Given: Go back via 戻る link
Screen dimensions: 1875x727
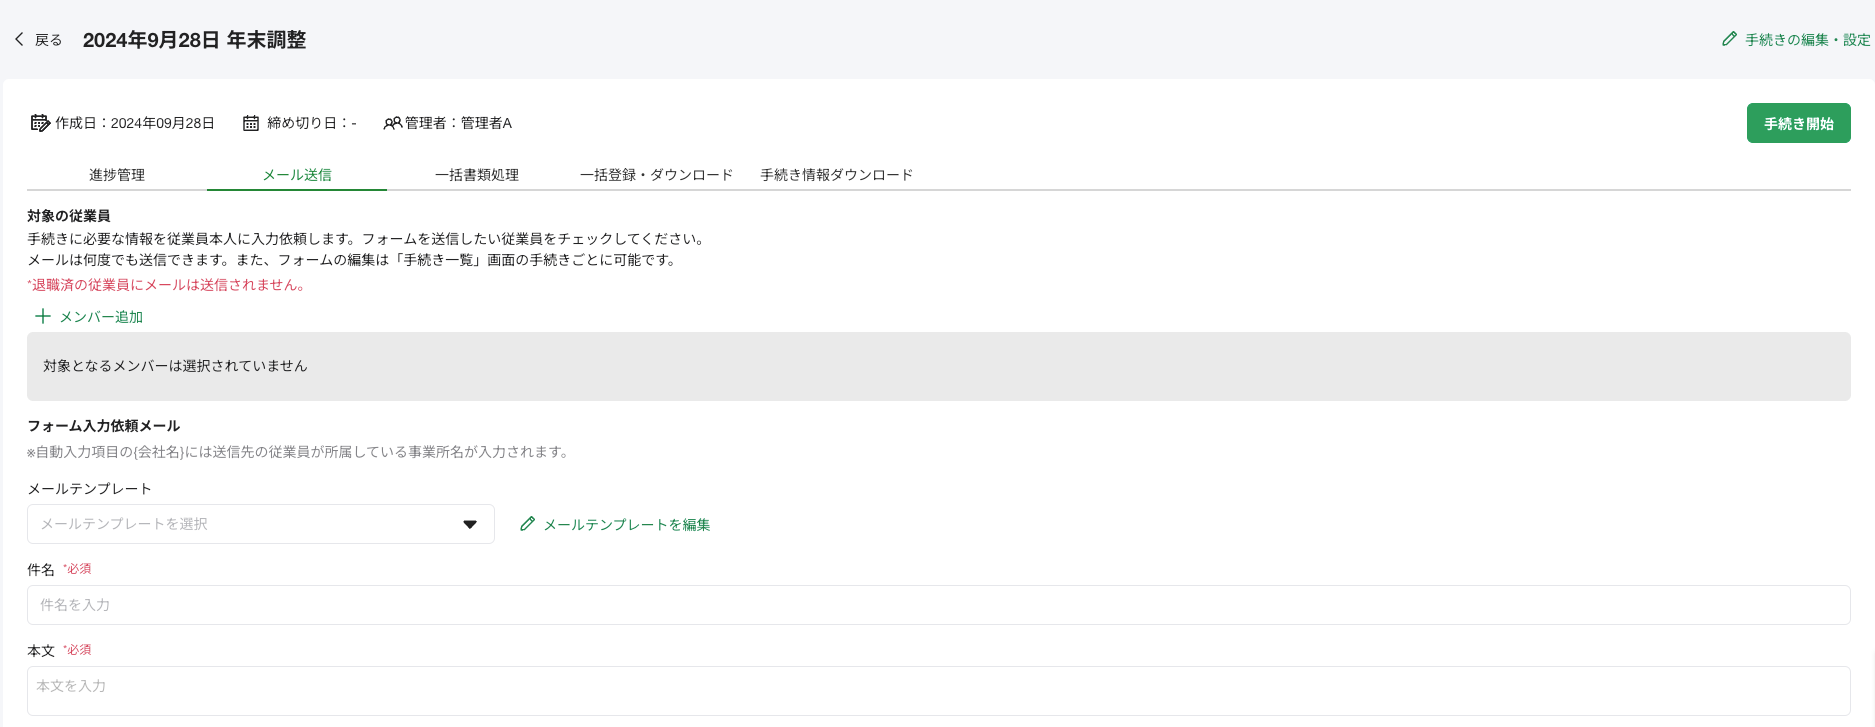Looking at the screenshot, I should (x=48, y=40).
